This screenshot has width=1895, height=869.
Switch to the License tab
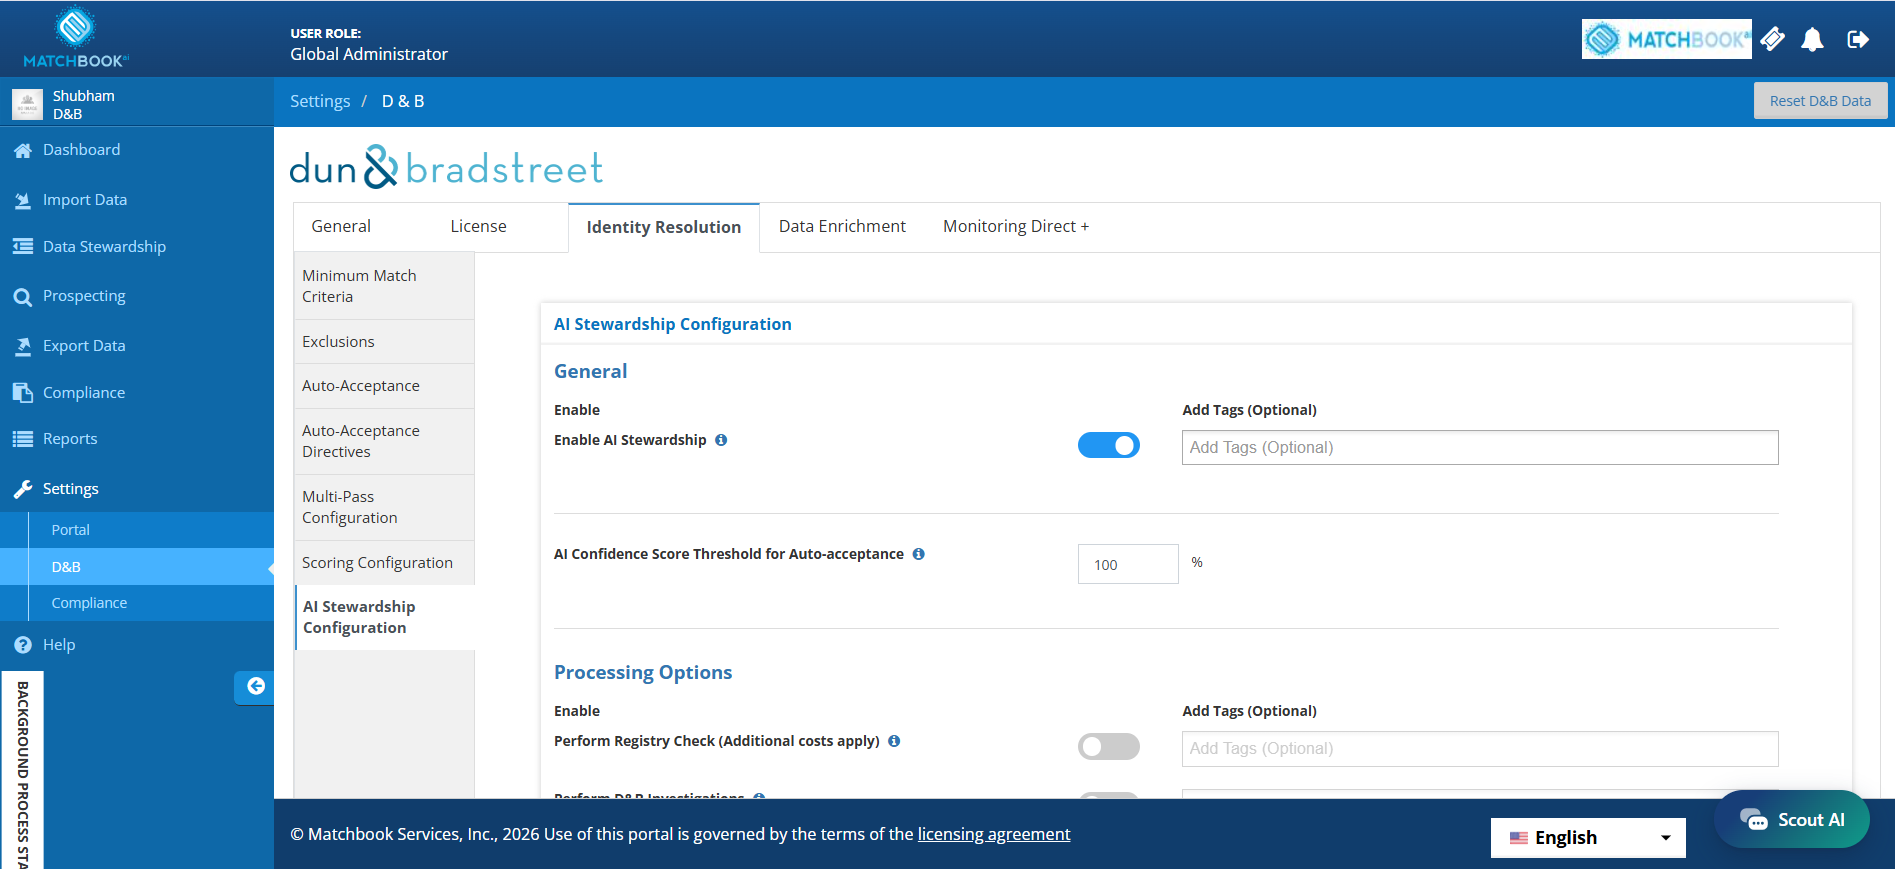478,226
